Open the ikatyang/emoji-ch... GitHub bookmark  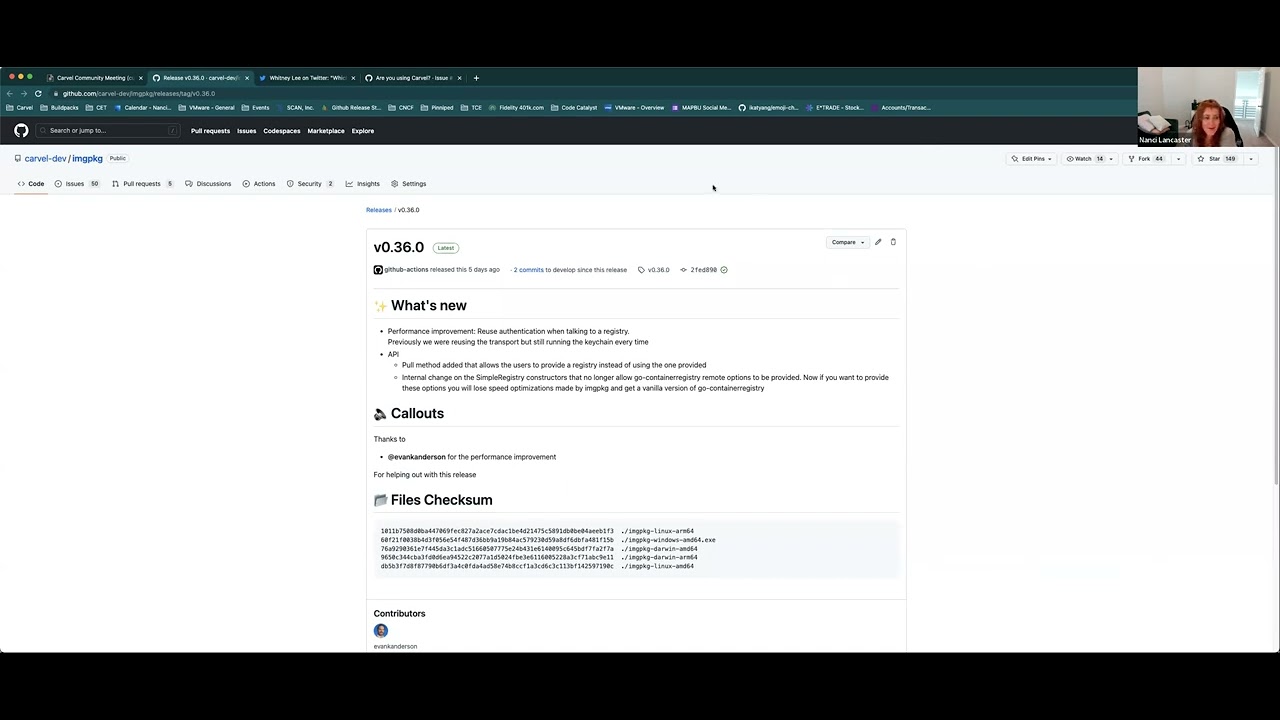[768, 108]
